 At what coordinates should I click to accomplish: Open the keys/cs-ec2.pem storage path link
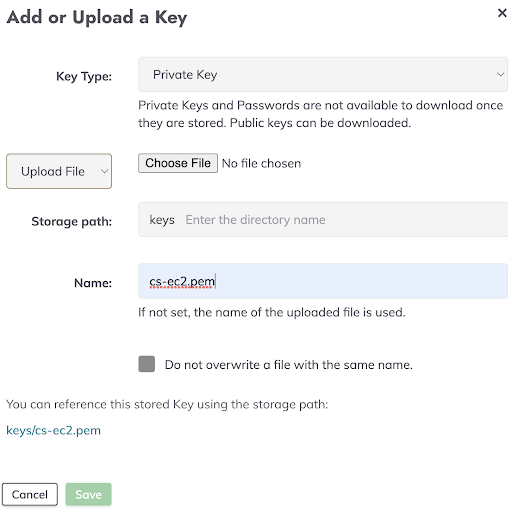click(53, 430)
